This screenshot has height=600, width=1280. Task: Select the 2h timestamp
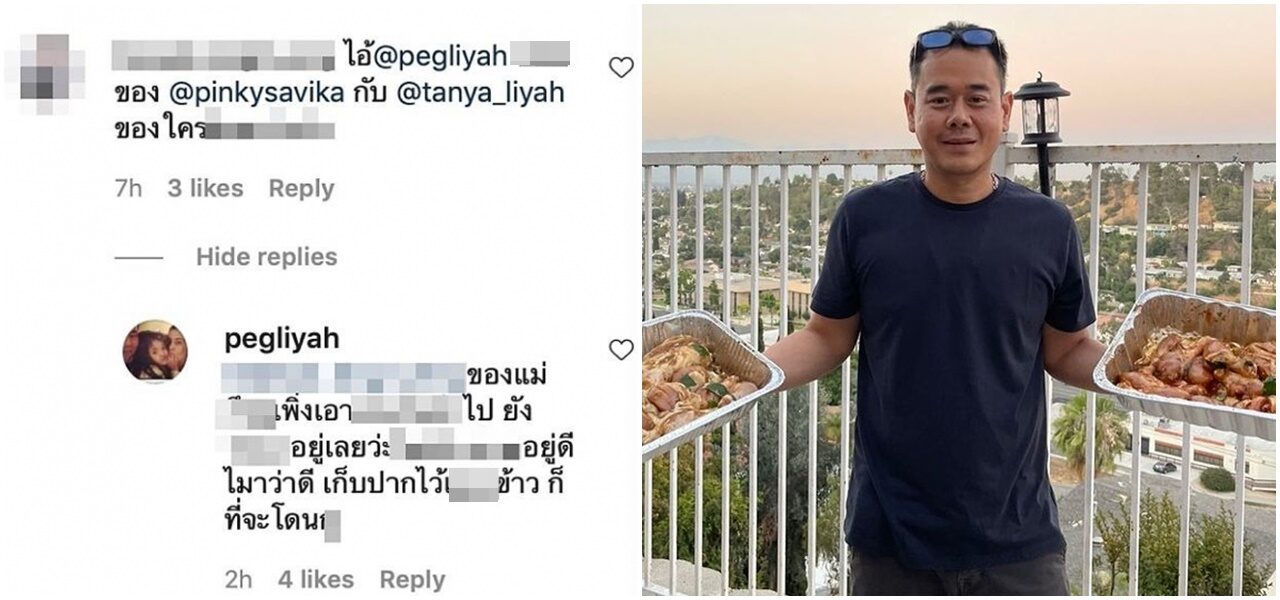(x=238, y=579)
